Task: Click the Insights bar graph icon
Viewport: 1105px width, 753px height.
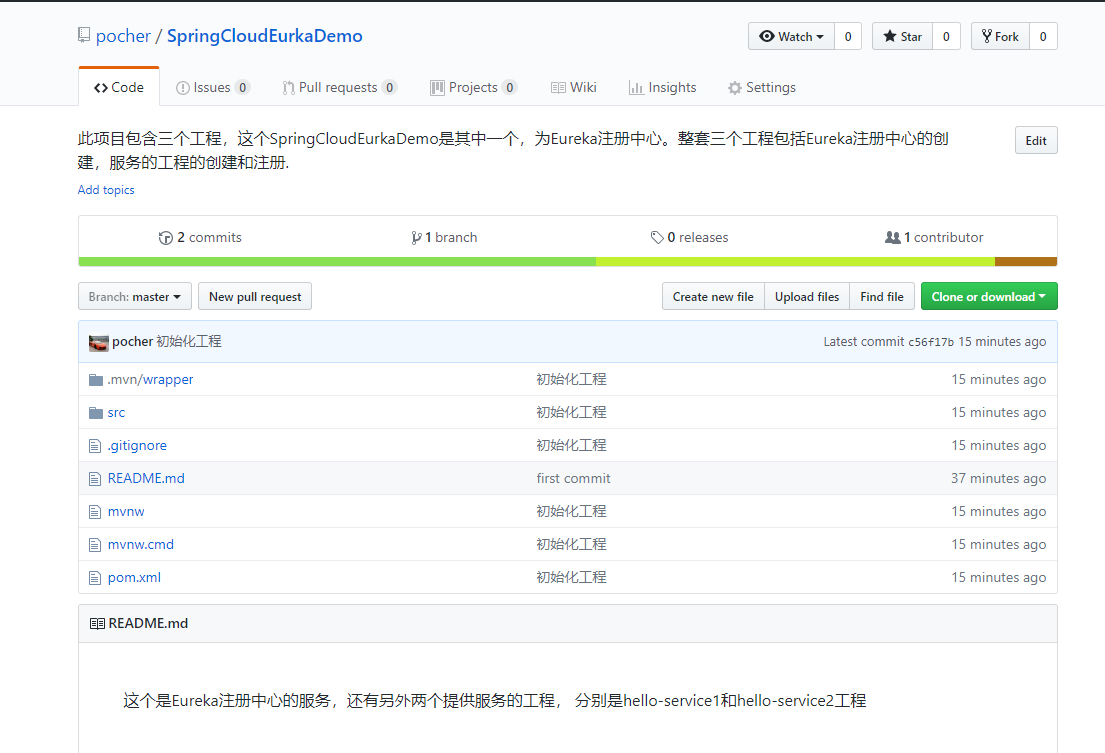Action: click(x=636, y=87)
